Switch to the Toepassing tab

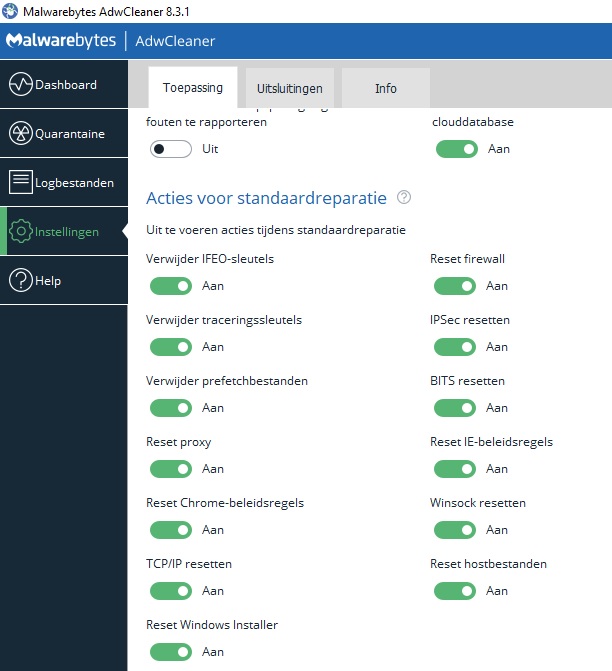(193, 87)
